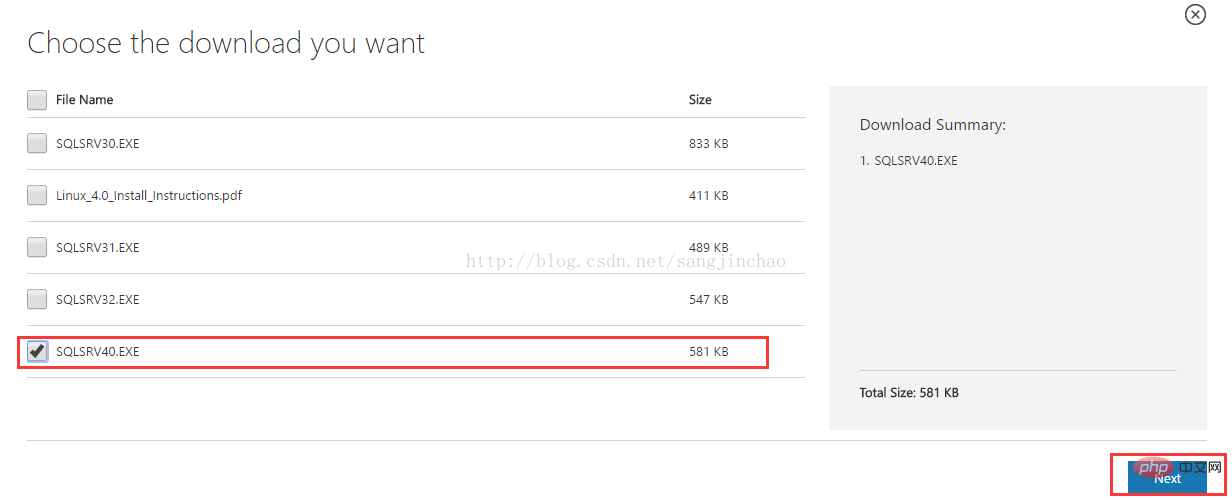This screenshot has width=1232, height=500.
Task: Select the SQLSRV31.EXE checkbox
Action: [x=37, y=247]
